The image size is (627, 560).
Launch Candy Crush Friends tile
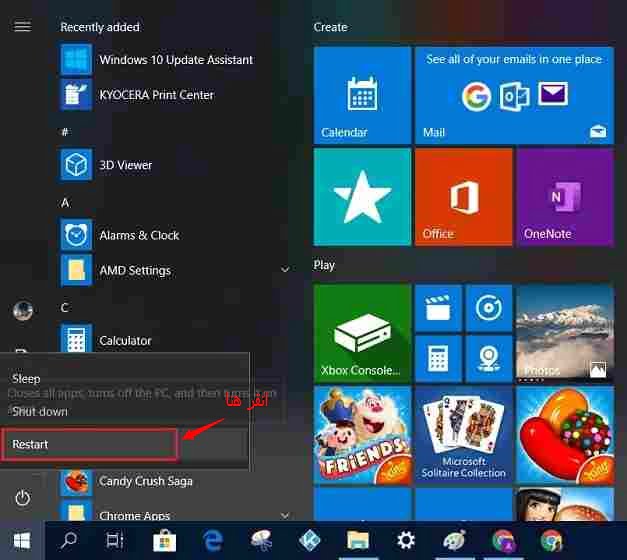(362, 435)
